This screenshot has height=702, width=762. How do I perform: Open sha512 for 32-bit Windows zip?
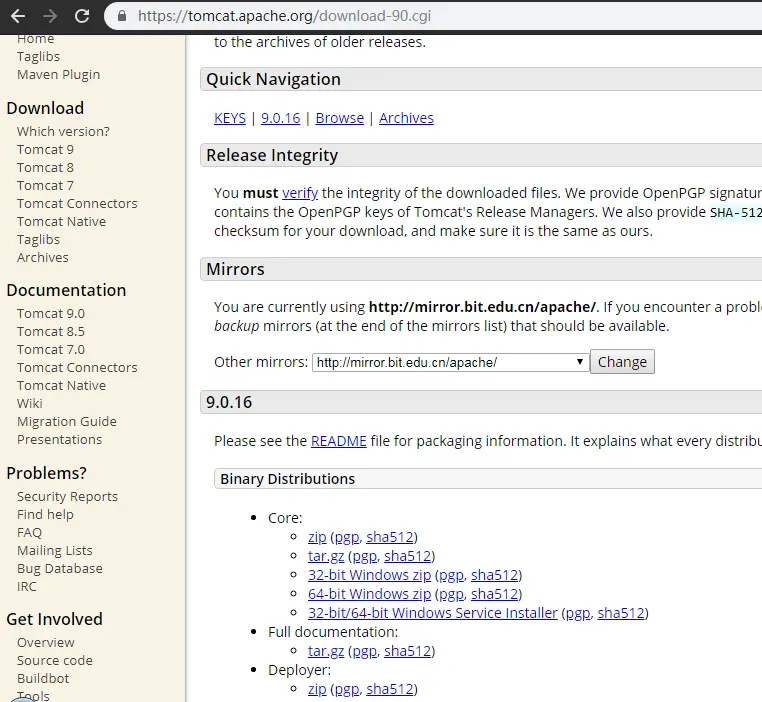pos(495,575)
